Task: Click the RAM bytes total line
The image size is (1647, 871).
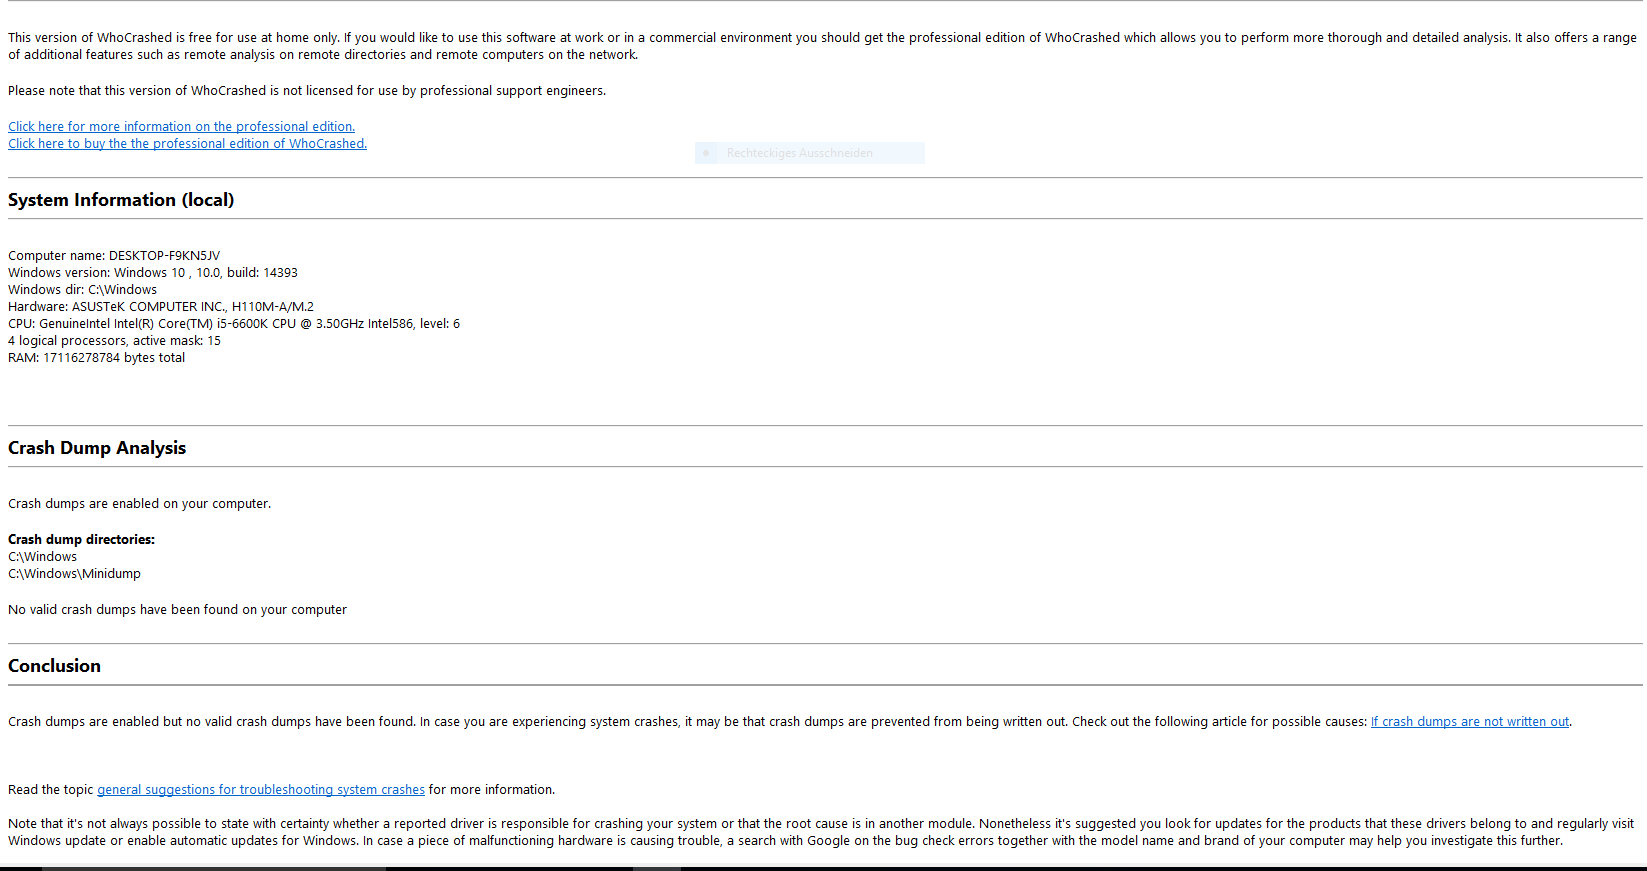Action: pos(96,358)
